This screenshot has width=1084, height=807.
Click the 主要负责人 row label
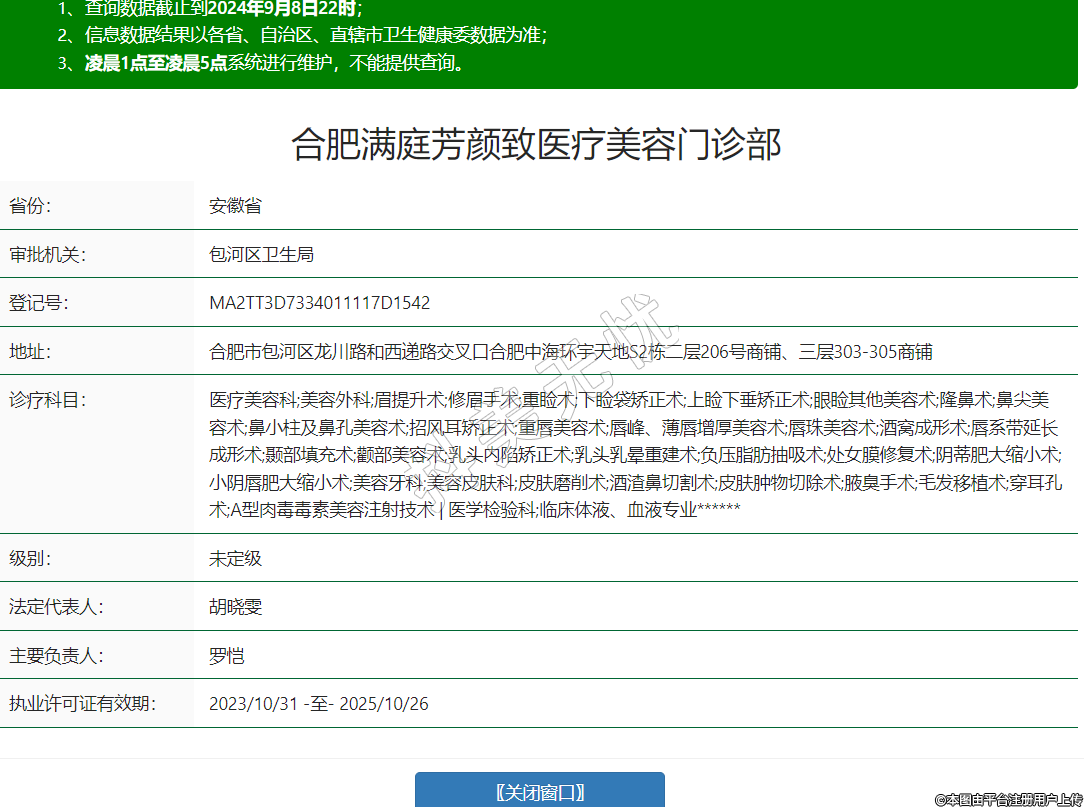(56, 656)
